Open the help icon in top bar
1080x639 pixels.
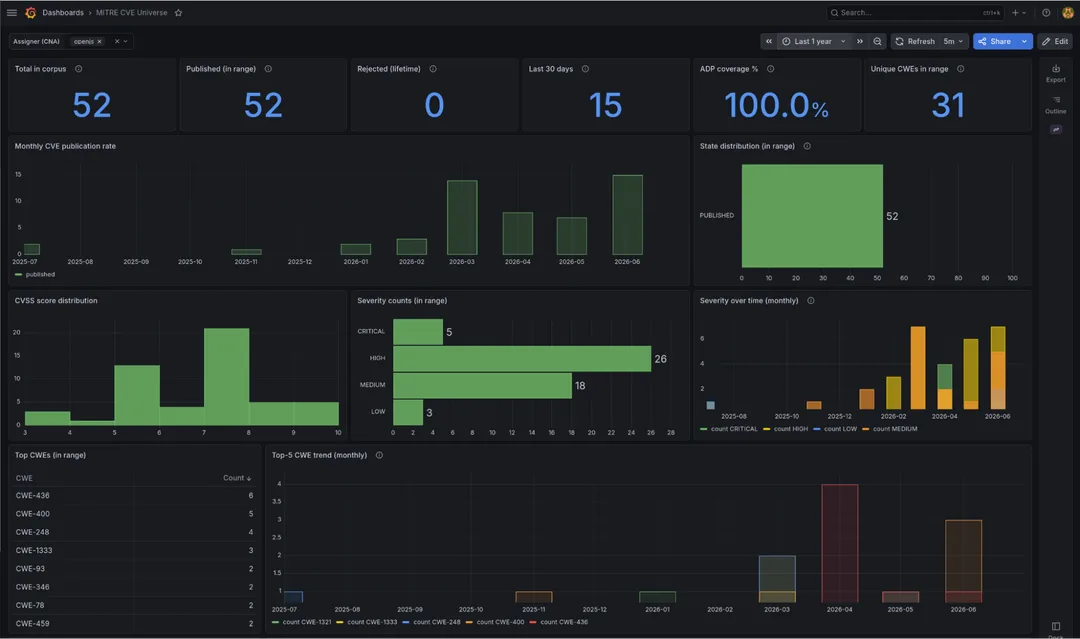coord(1046,12)
